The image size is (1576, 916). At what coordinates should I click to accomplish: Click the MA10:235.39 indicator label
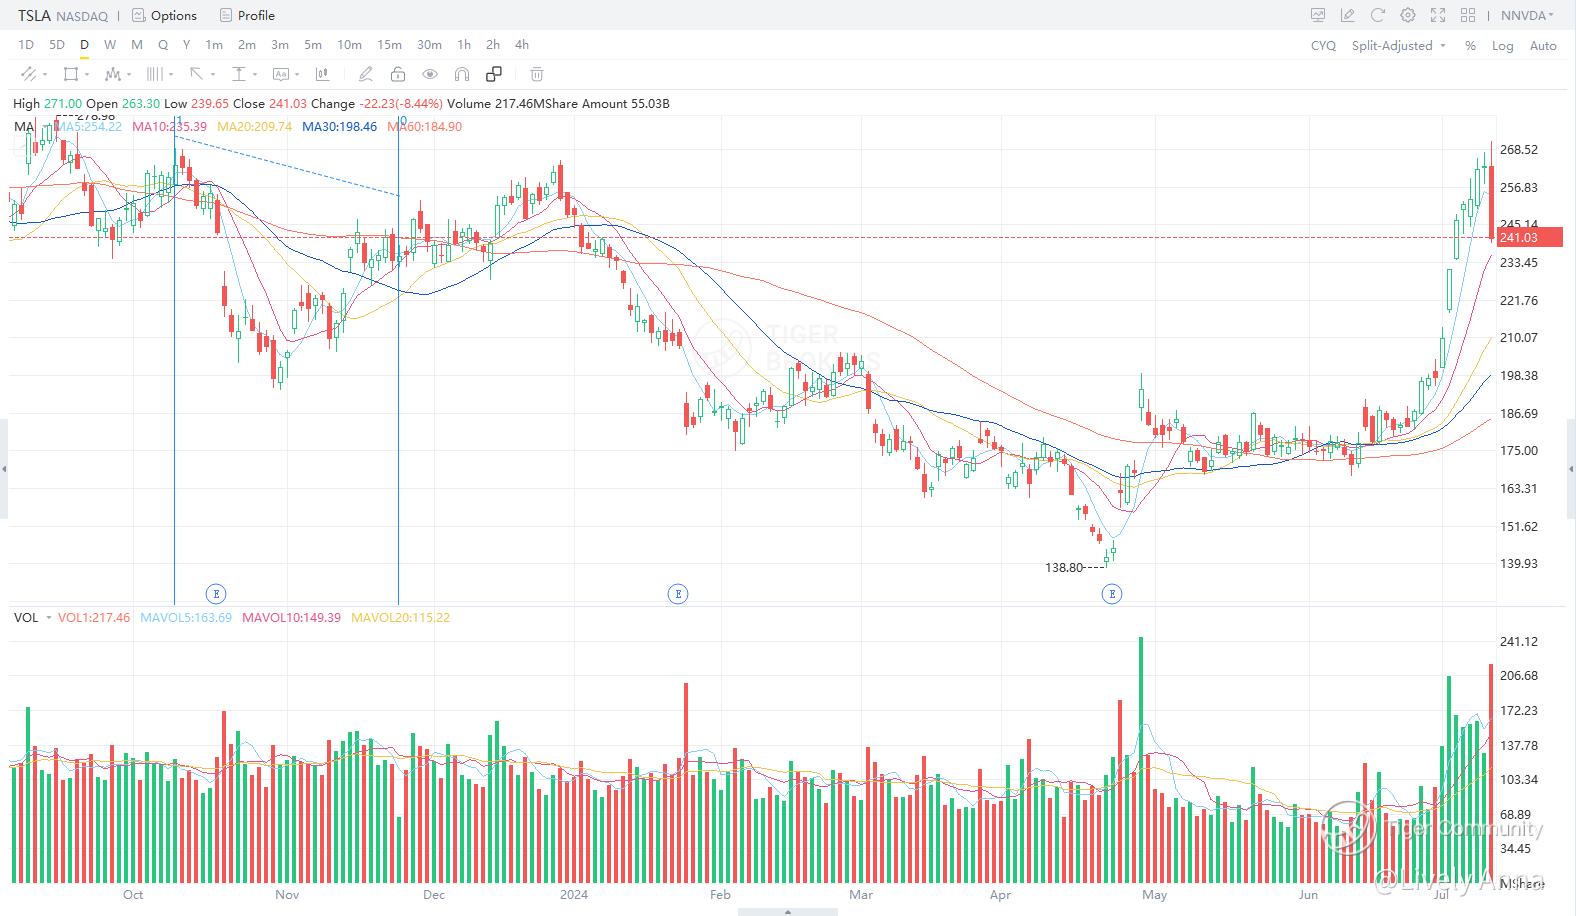170,126
